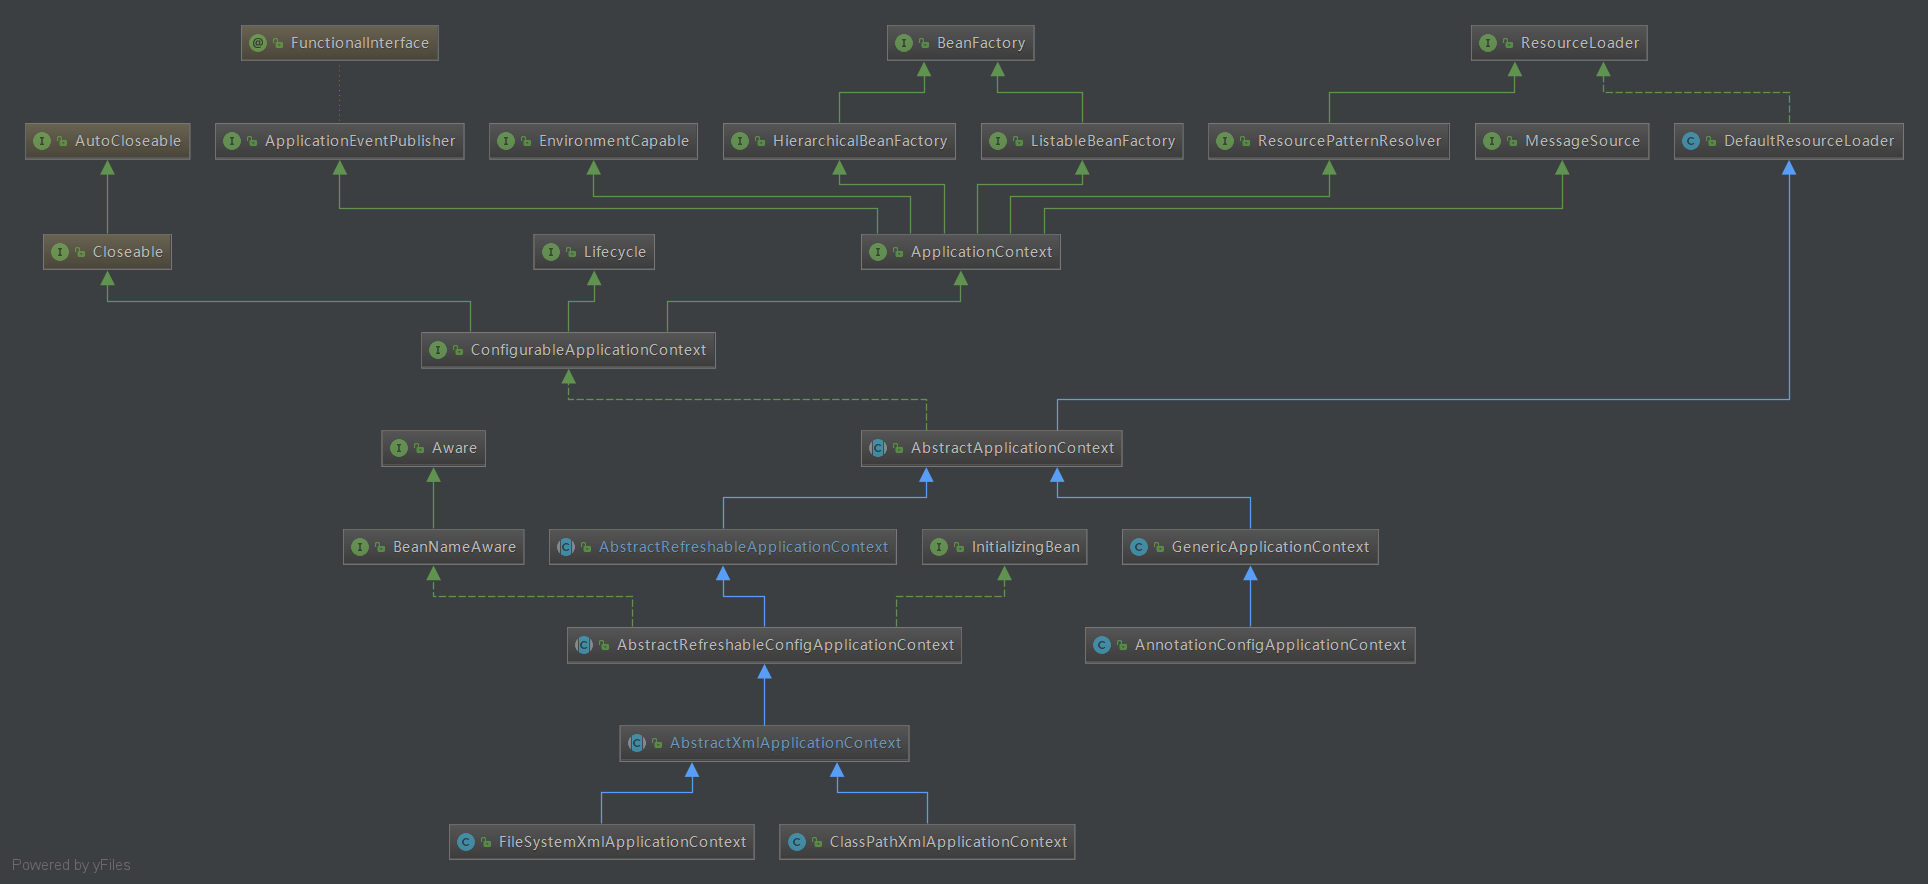This screenshot has width=1928, height=884.
Task: Click the interface icon on ApplicationContext
Action: click(878, 252)
